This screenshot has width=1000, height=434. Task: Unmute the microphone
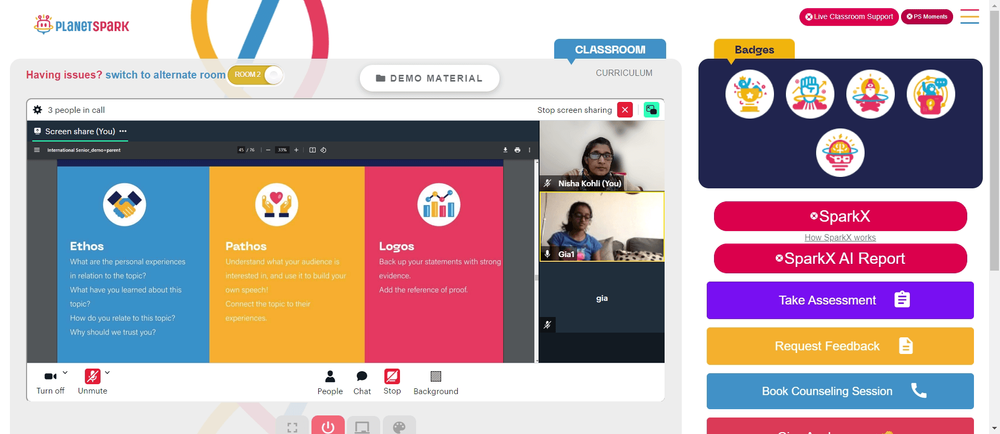pyautogui.click(x=92, y=382)
